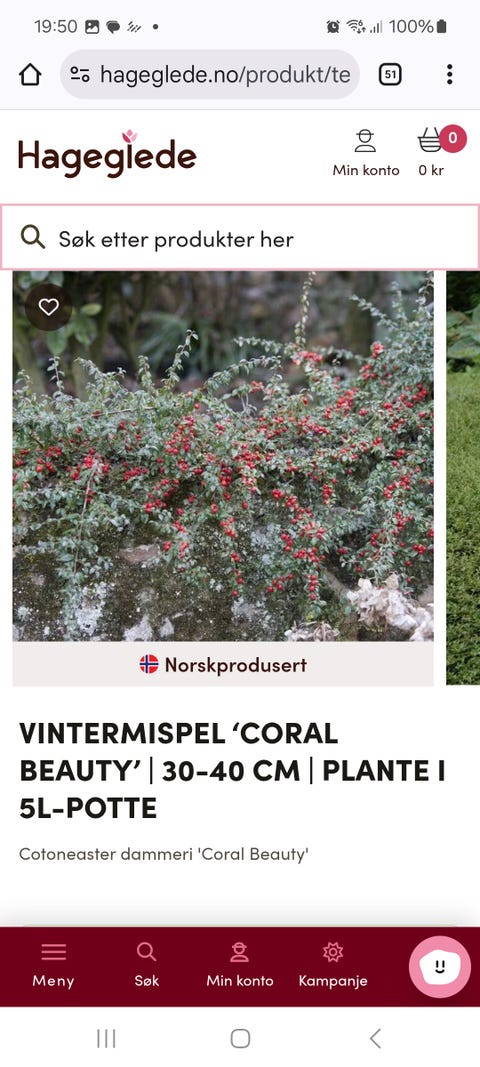
Task: Open the browser tab switcher showing 51
Action: (390, 75)
